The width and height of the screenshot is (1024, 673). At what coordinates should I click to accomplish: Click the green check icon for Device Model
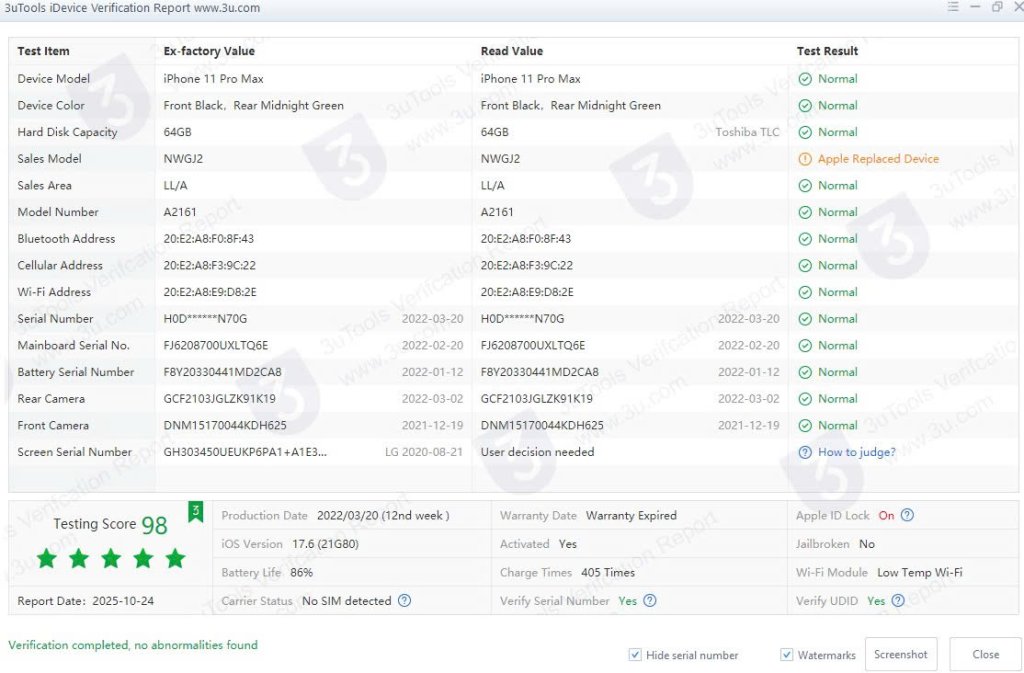[805, 79]
